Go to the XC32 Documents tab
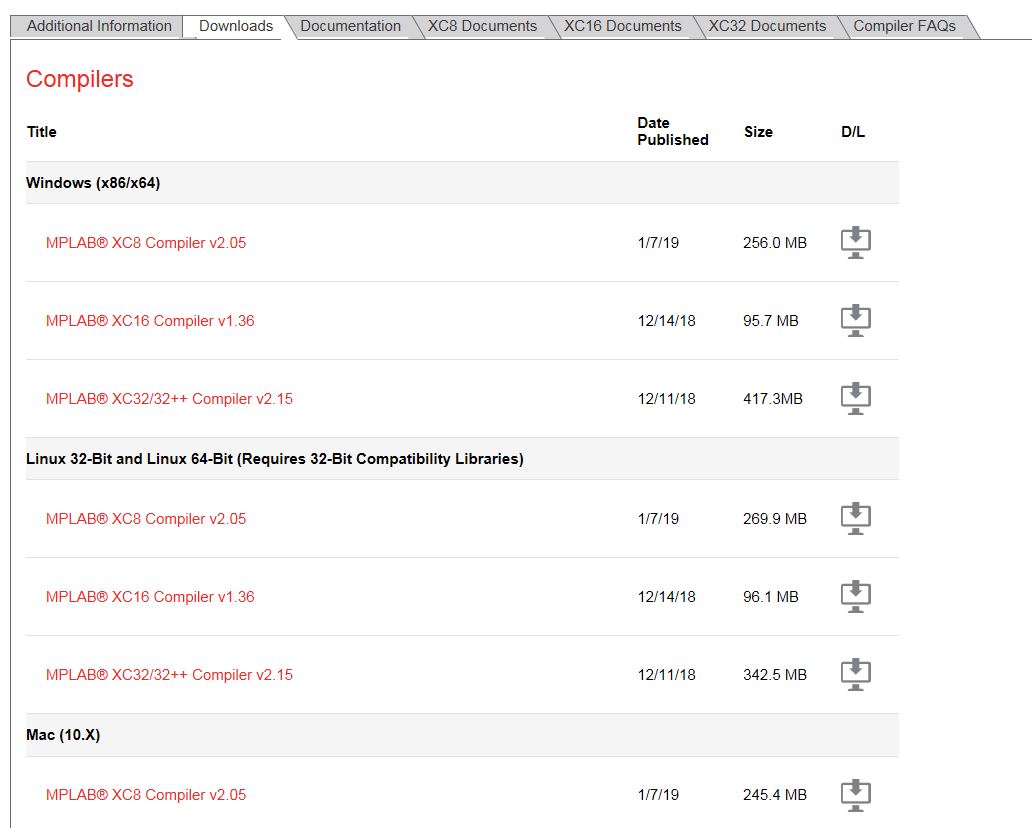Screen dimensions: 1032x828 pos(767,26)
